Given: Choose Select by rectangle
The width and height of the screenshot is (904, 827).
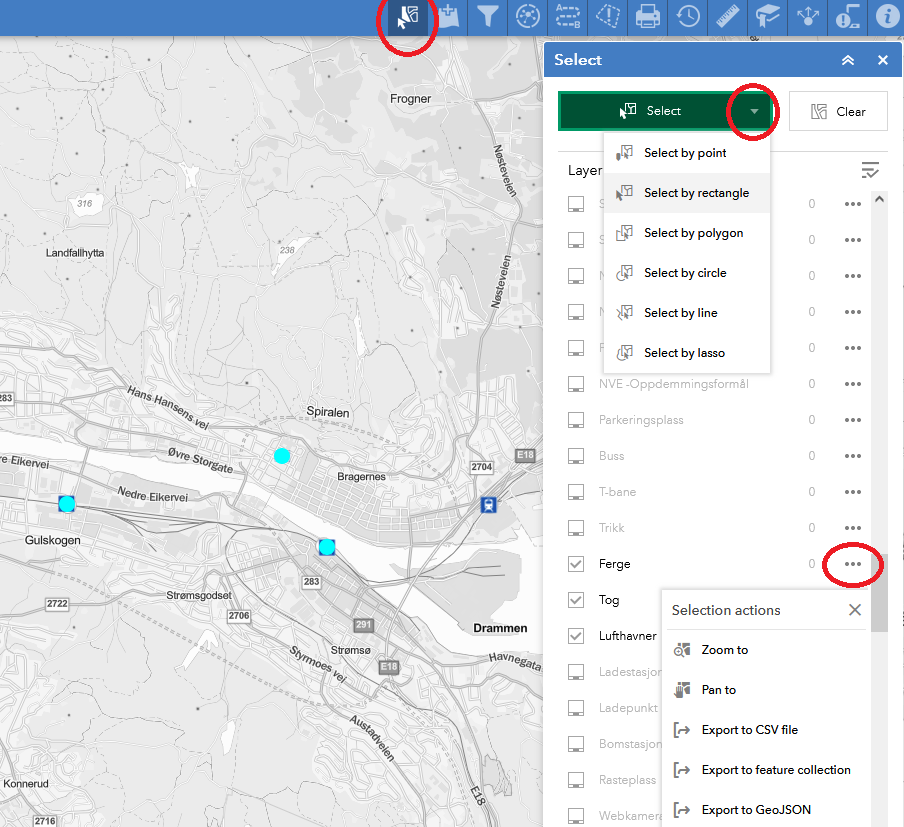Looking at the screenshot, I should 687,193.
